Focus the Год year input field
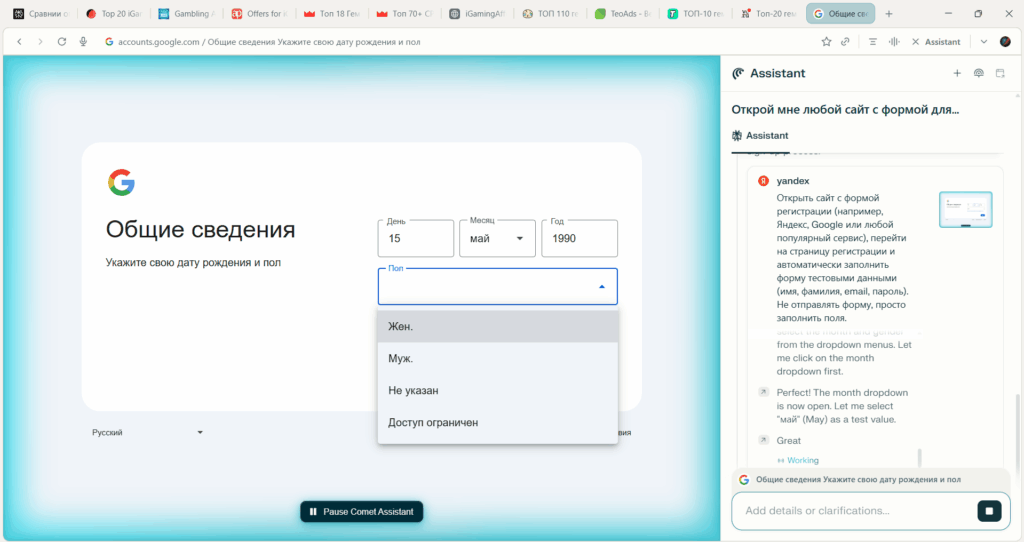The height and width of the screenshot is (542, 1024). pyautogui.click(x=579, y=238)
